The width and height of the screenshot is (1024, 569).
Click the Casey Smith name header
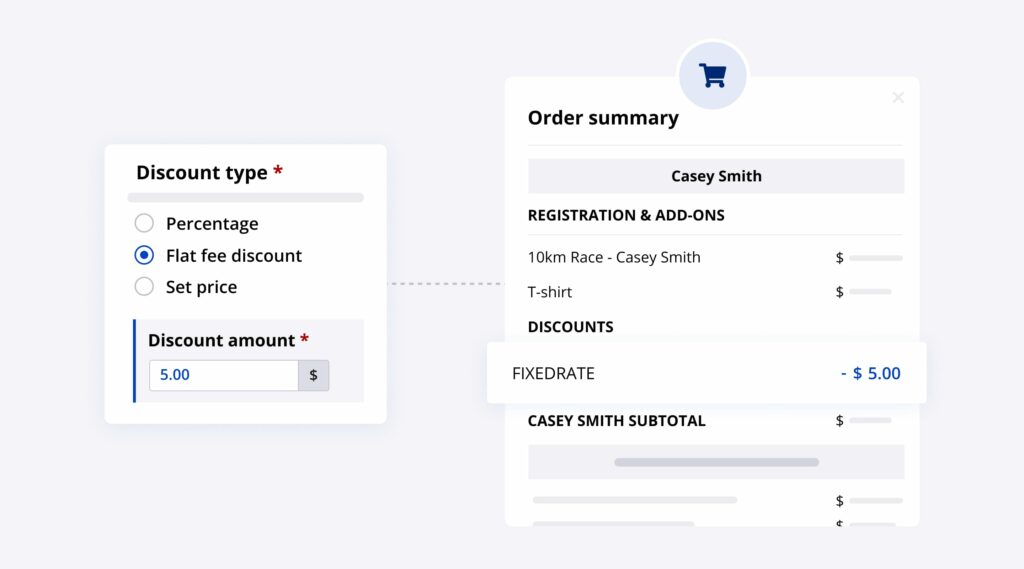(x=716, y=176)
